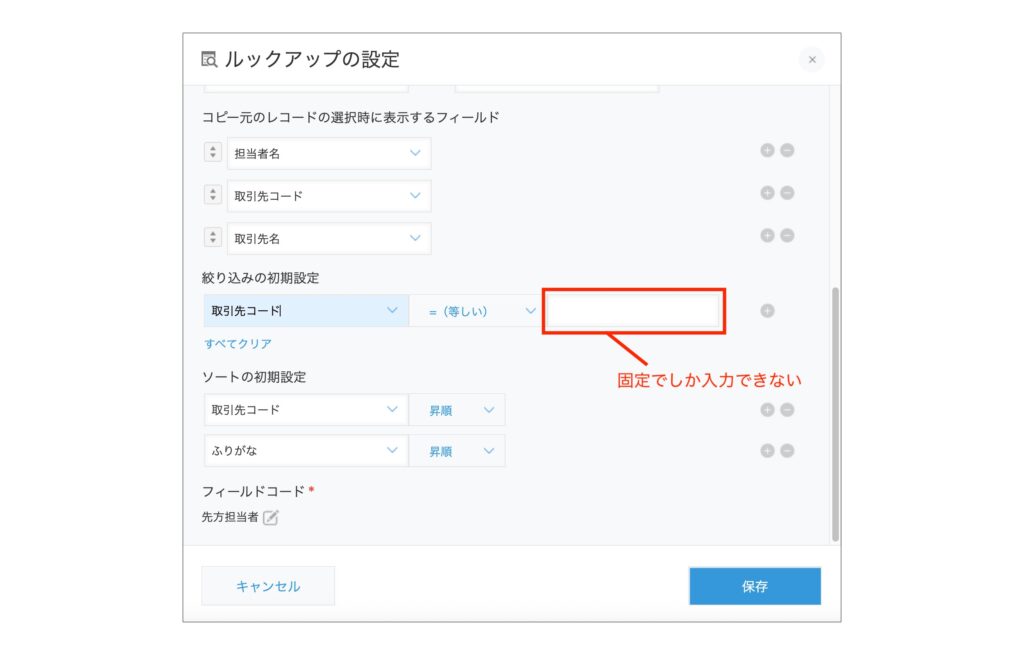The image size is (1024, 655).
Task: Save the lookup settings with 保存
Action: click(x=755, y=586)
